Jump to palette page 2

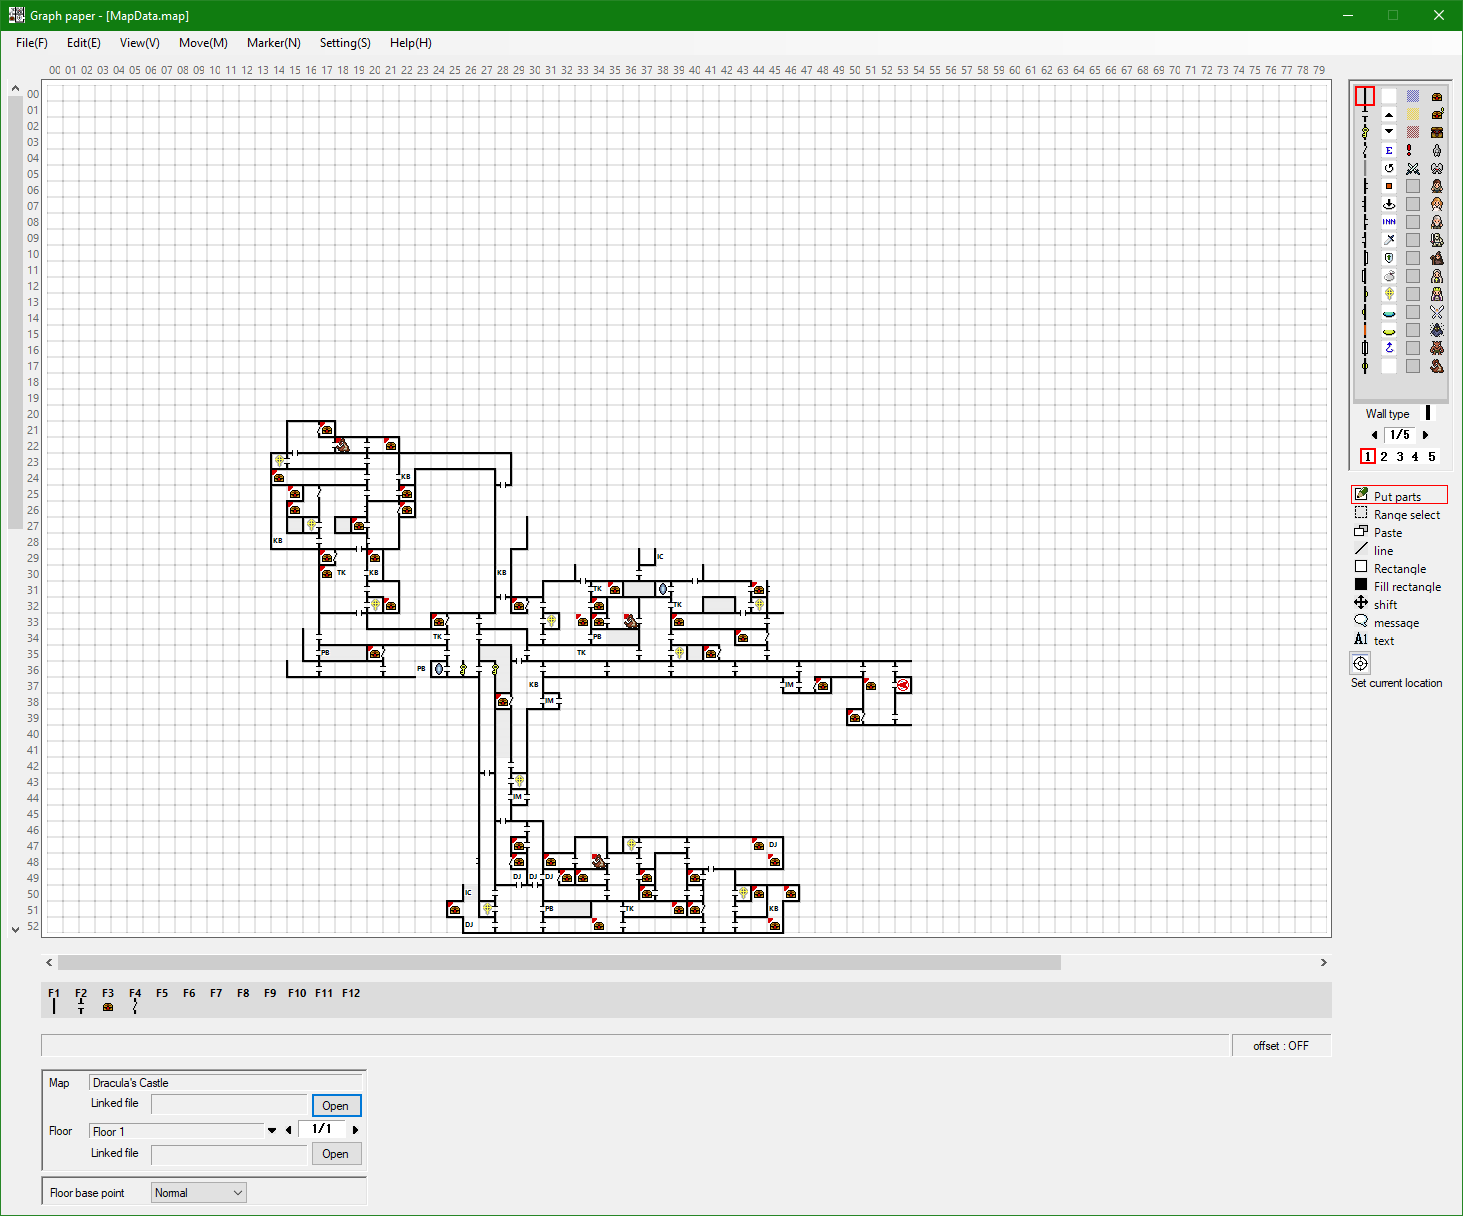1384,457
